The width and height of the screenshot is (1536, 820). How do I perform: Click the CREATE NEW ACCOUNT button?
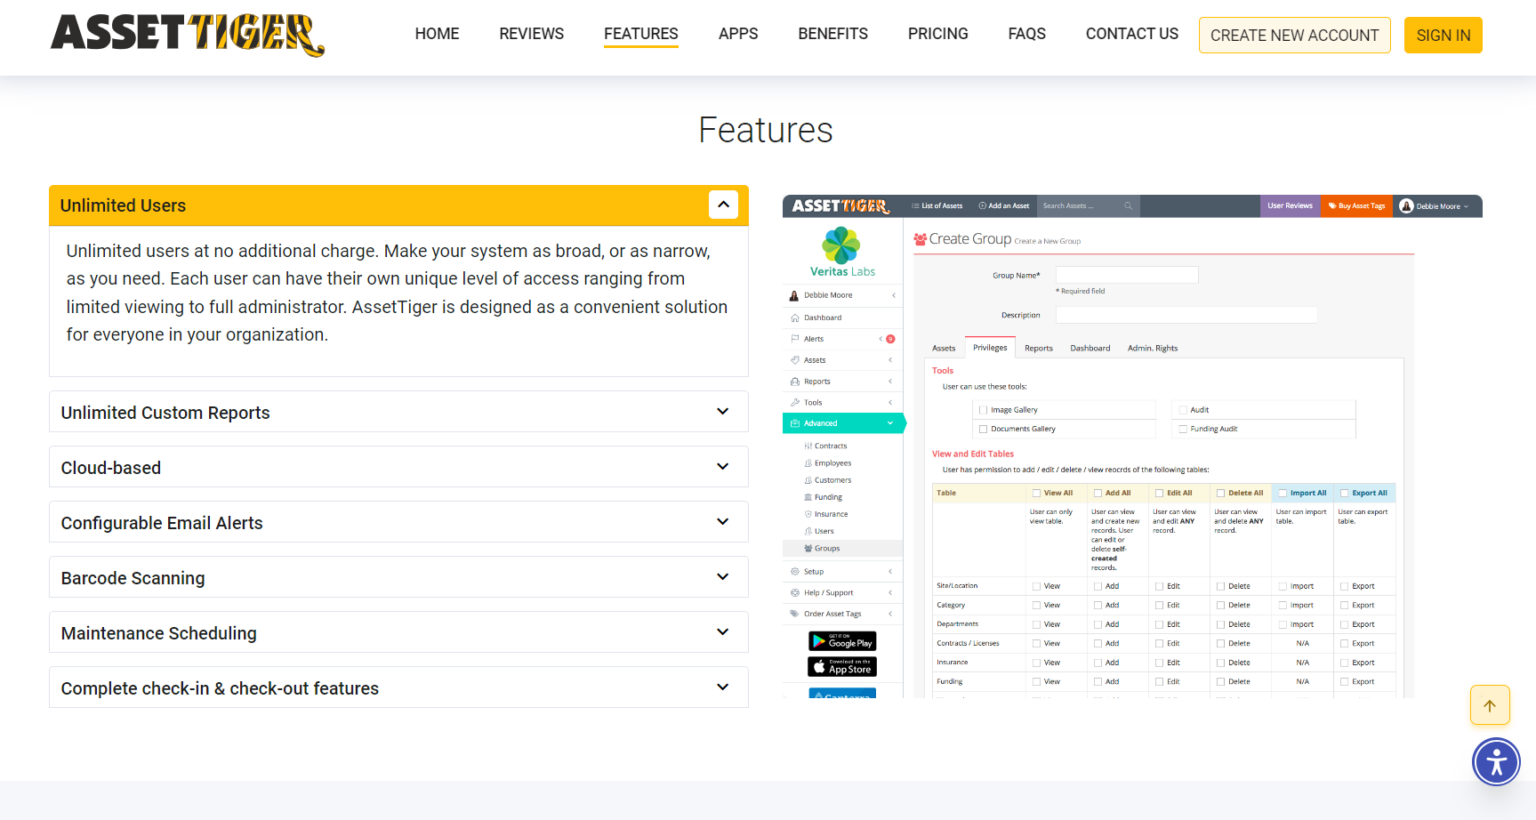click(x=1294, y=34)
